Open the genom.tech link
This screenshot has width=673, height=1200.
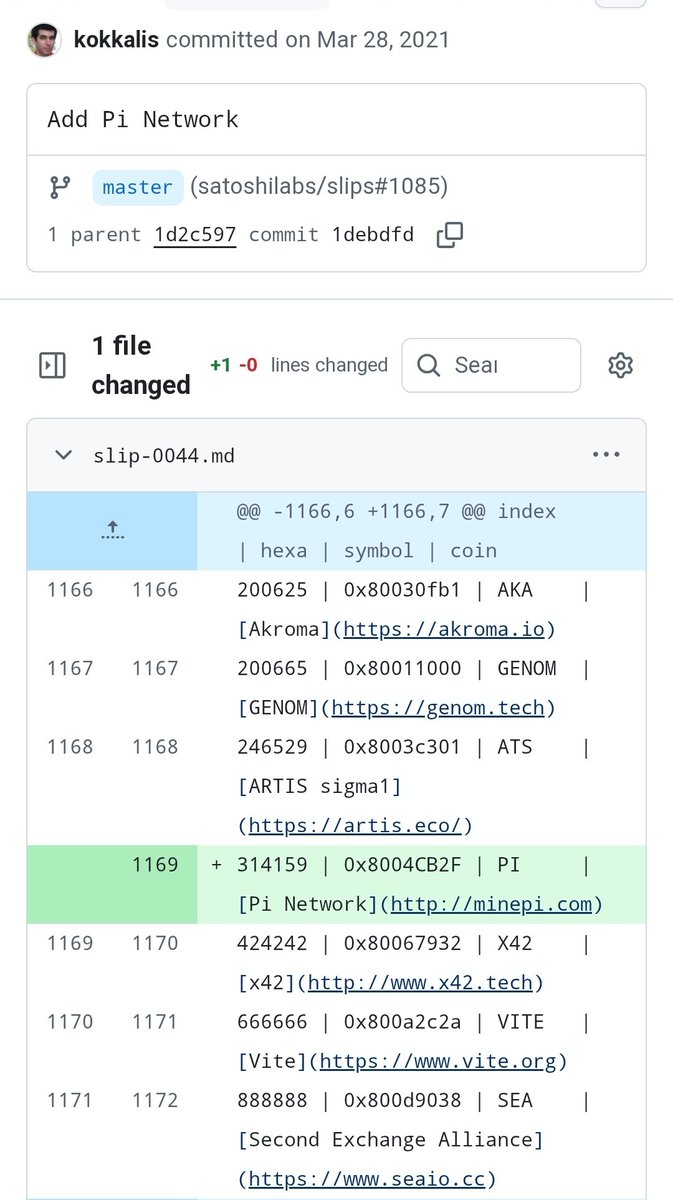click(438, 708)
